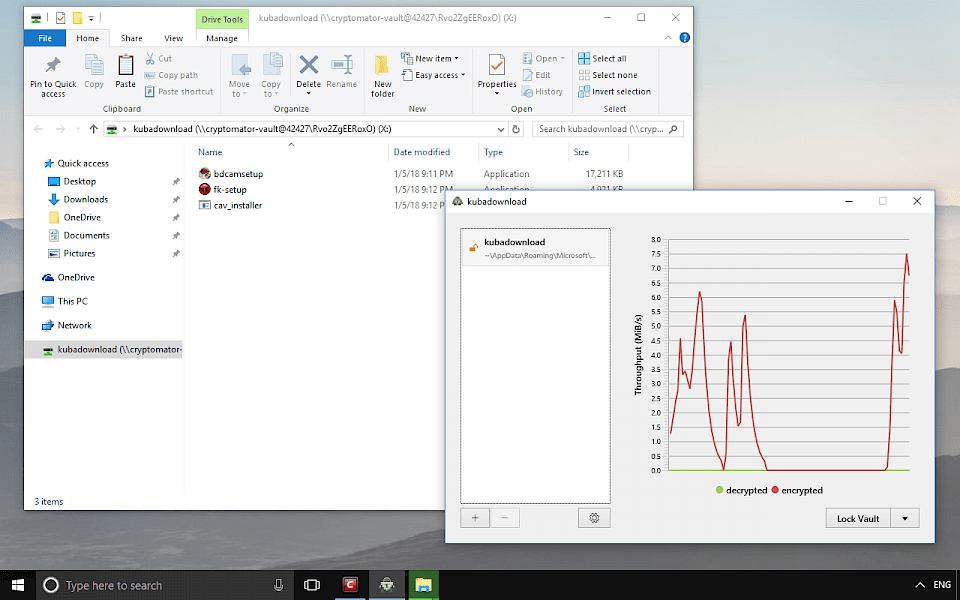
Task: Click Select none in ribbon
Action: click(607, 75)
